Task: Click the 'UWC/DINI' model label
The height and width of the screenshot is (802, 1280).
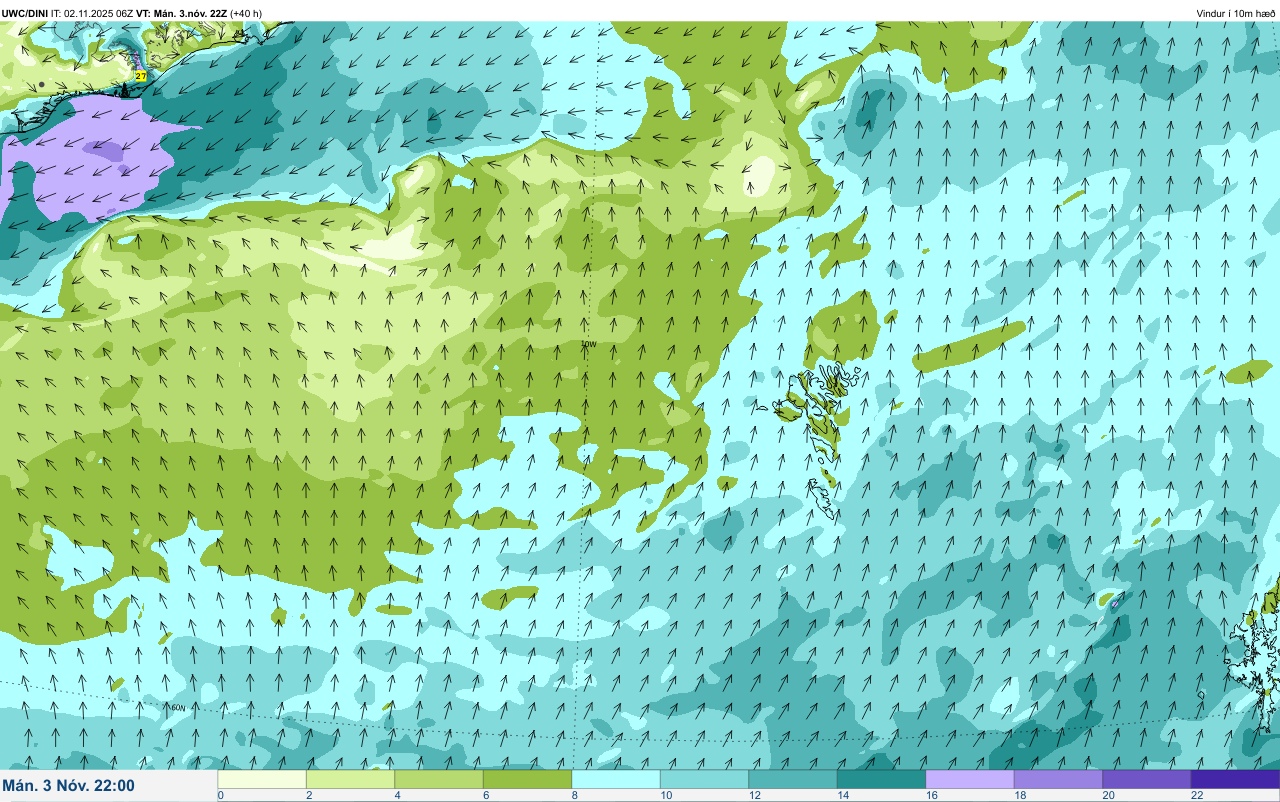Action: (x=25, y=13)
